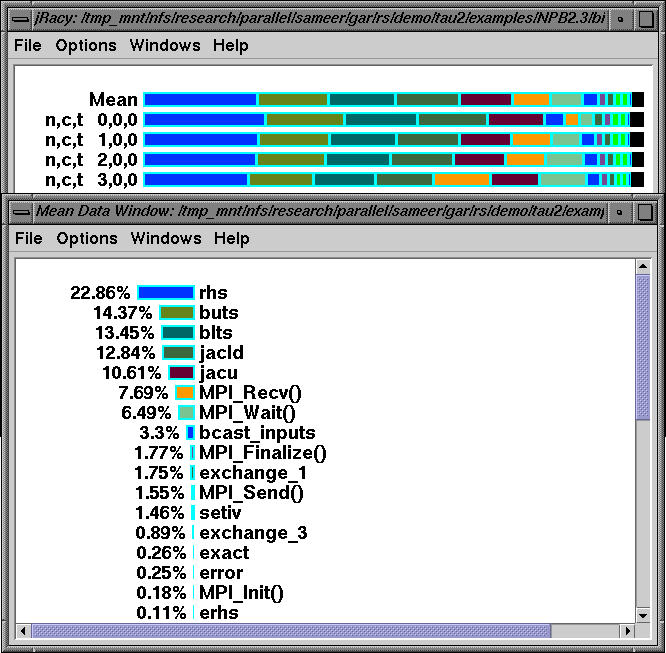Click the vertical scrollbar thumb in Mean Data Window
This screenshot has width=666, height=653.
click(x=643, y=347)
